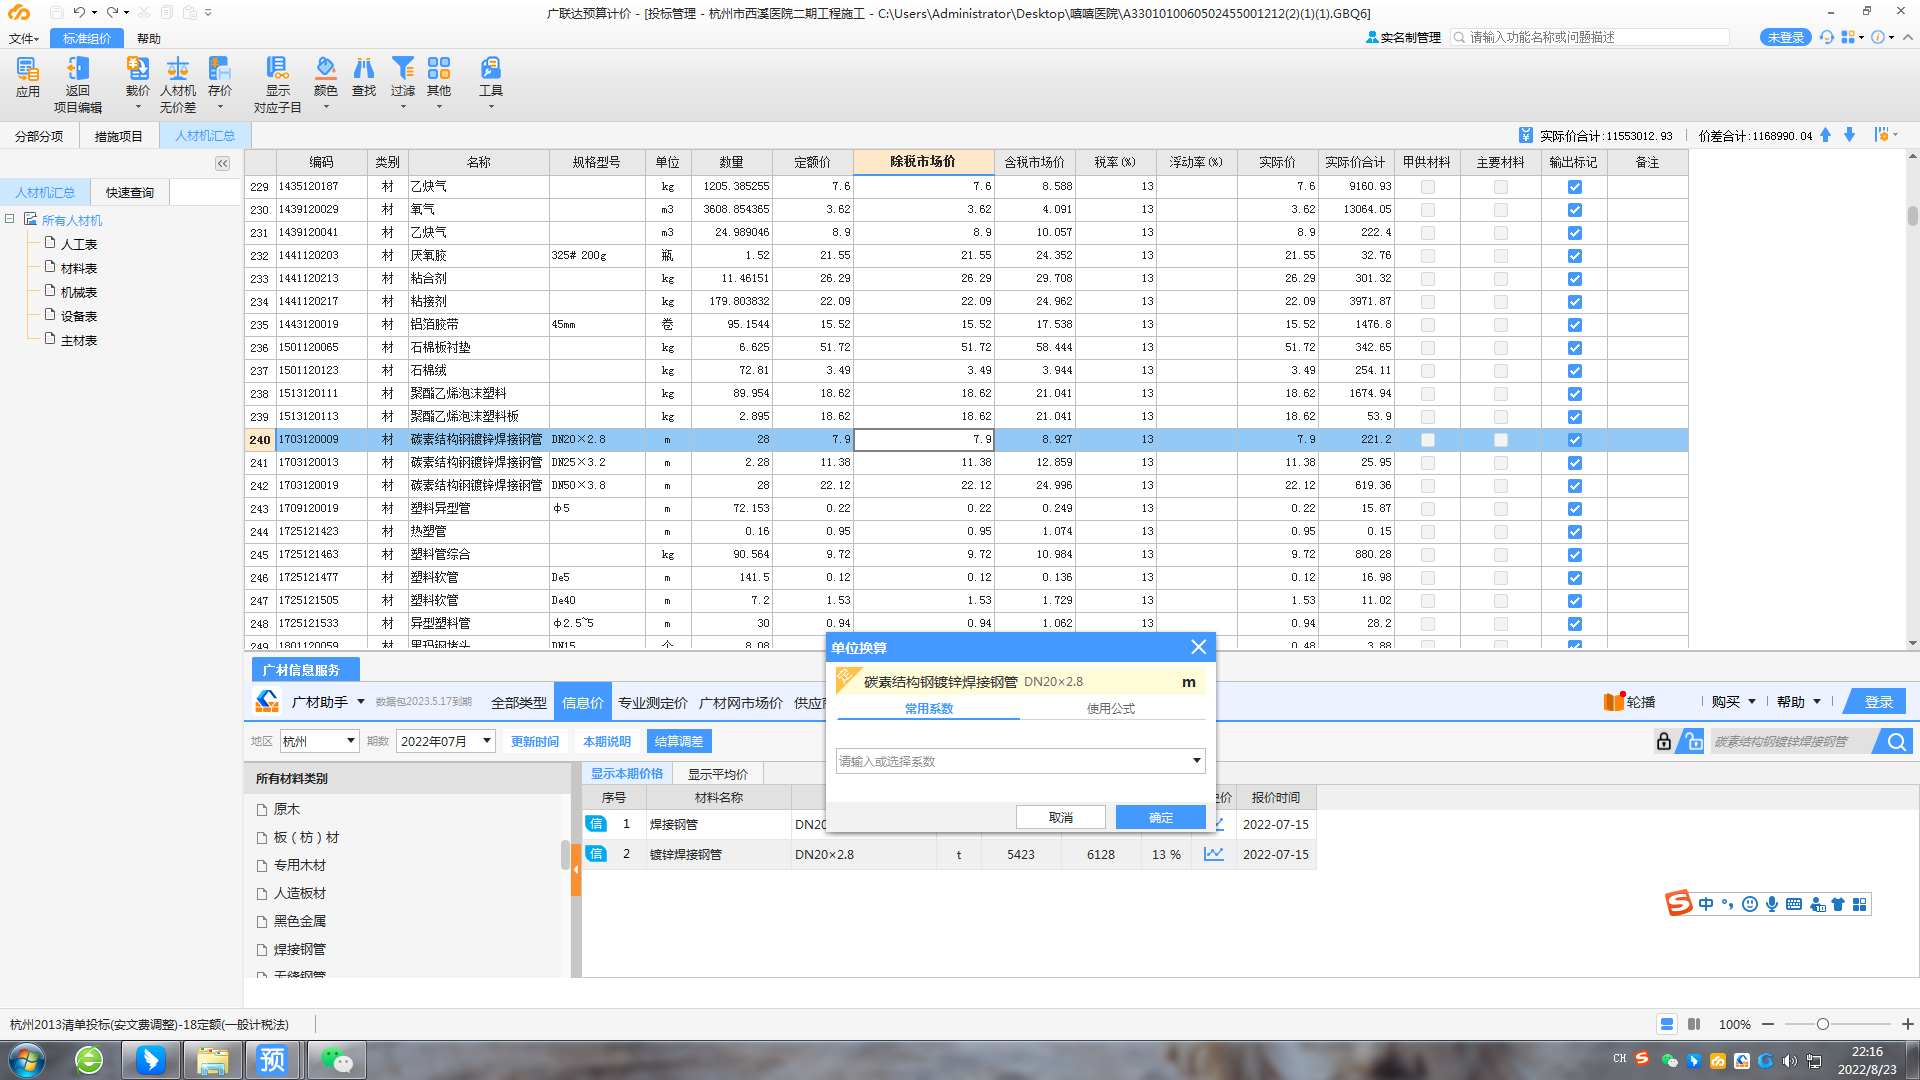The width and height of the screenshot is (1920, 1080).
Task: Click the 结算调差 button
Action: coord(679,741)
